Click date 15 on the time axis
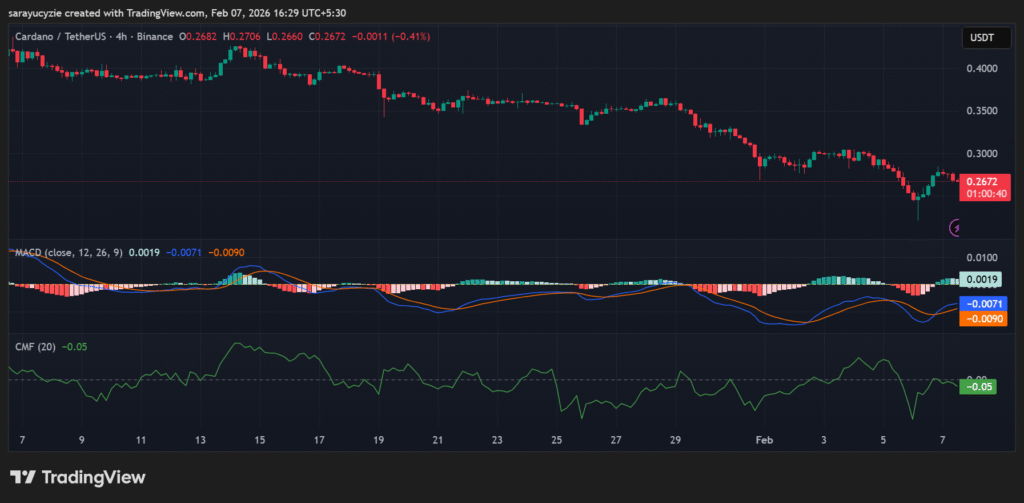1024x503 pixels. click(260, 439)
